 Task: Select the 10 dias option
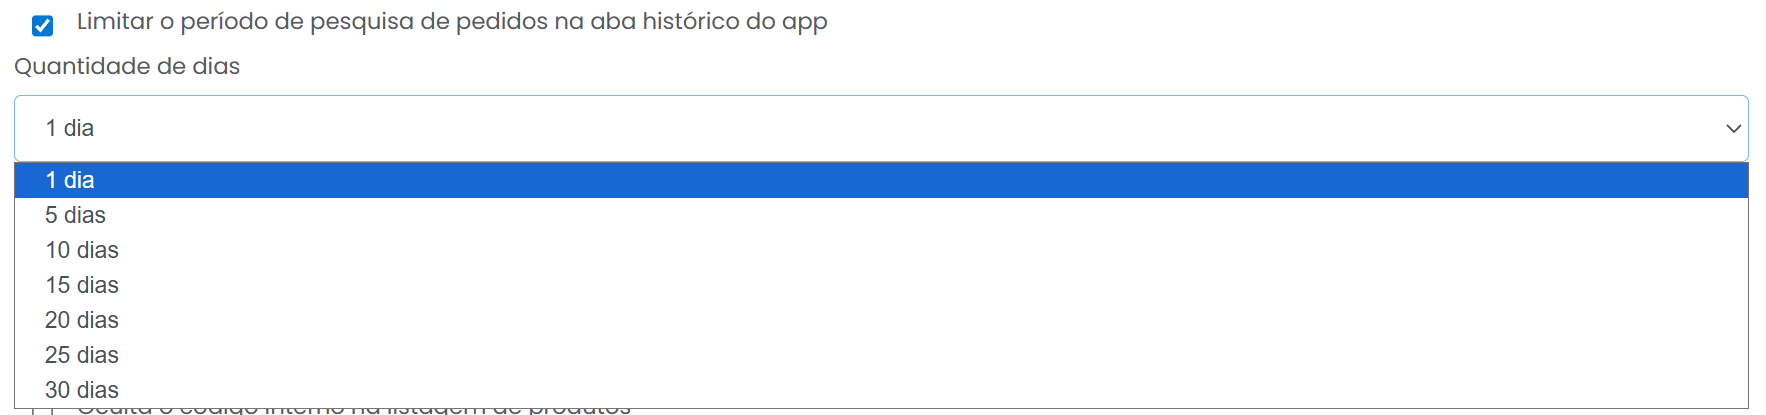click(82, 250)
